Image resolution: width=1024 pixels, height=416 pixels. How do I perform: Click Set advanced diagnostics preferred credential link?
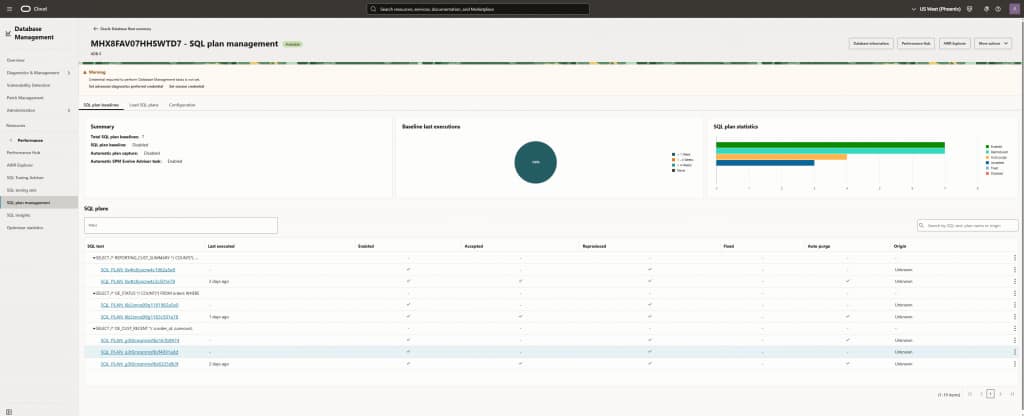(126, 86)
